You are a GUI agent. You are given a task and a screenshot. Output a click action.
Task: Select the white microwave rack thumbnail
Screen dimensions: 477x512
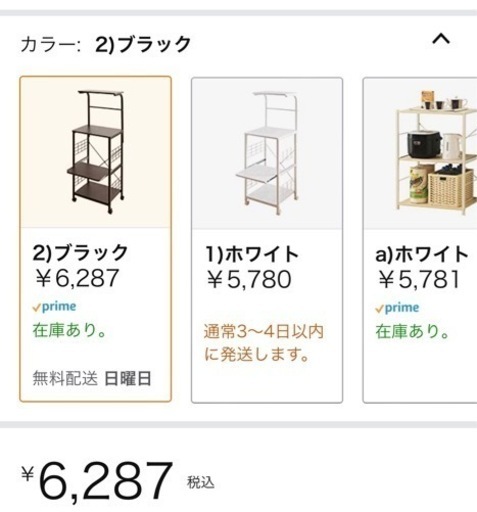point(267,153)
